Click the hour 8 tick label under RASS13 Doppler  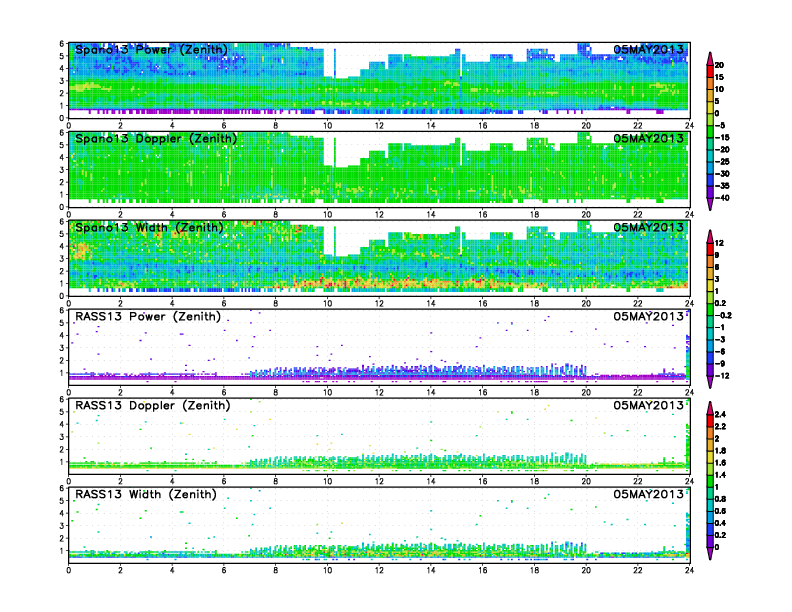(275, 481)
